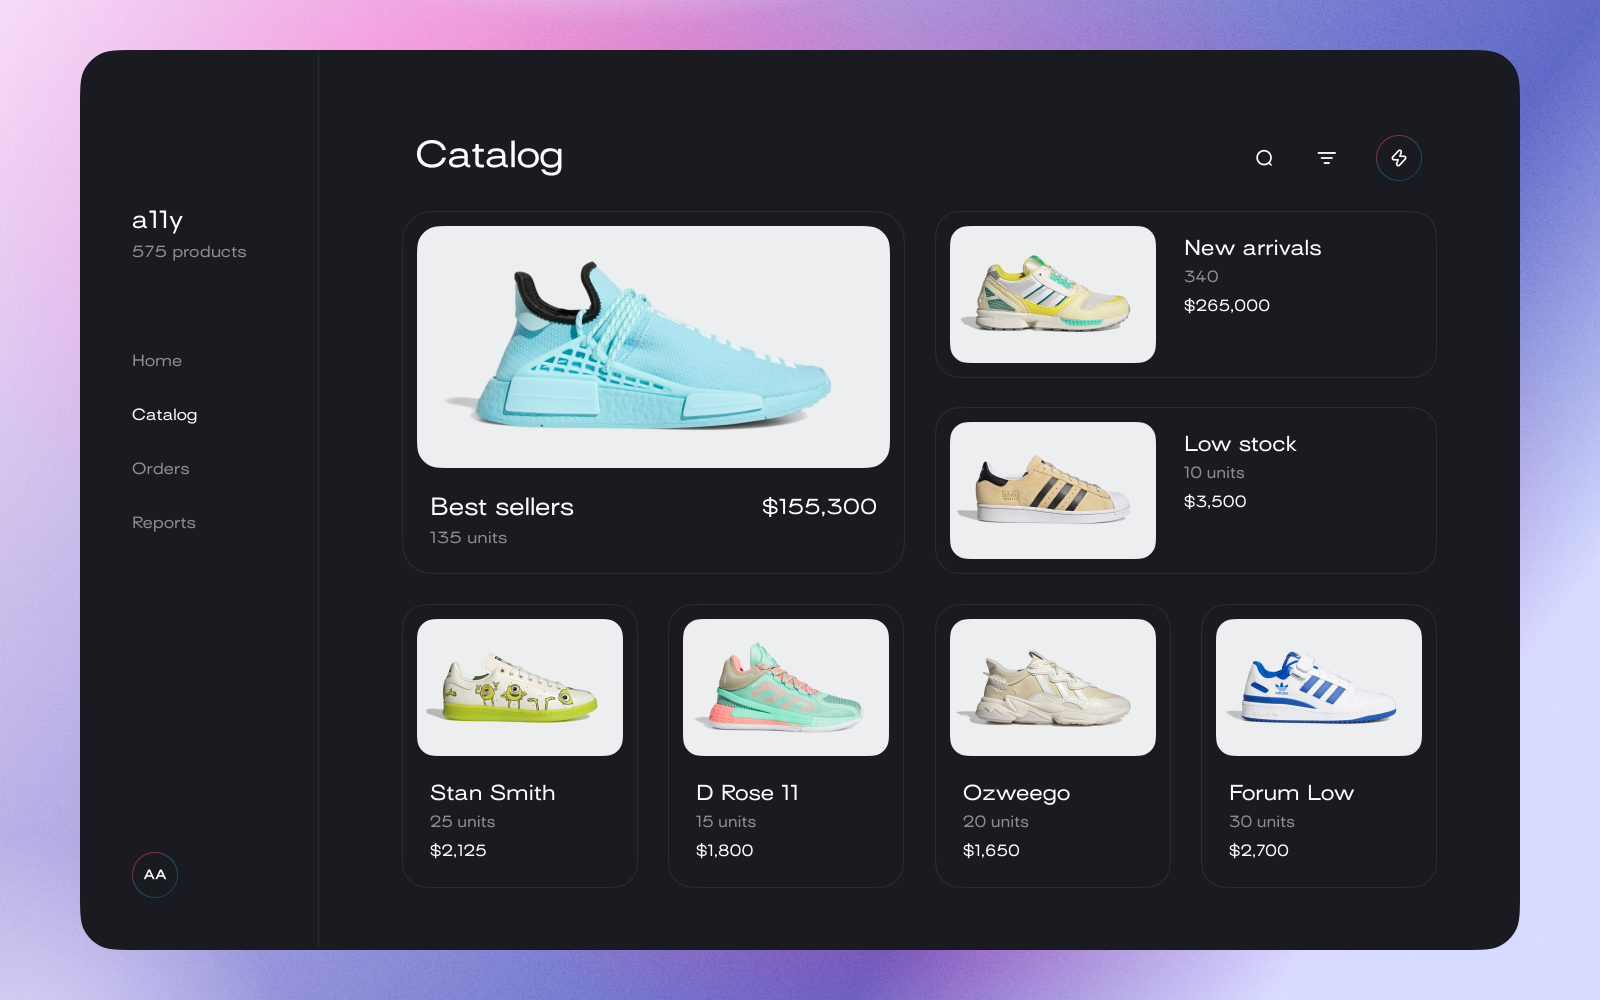Click the Low stock sneaker thumbnail
The width and height of the screenshot is (1600, 1000).
click(1053, 490)
